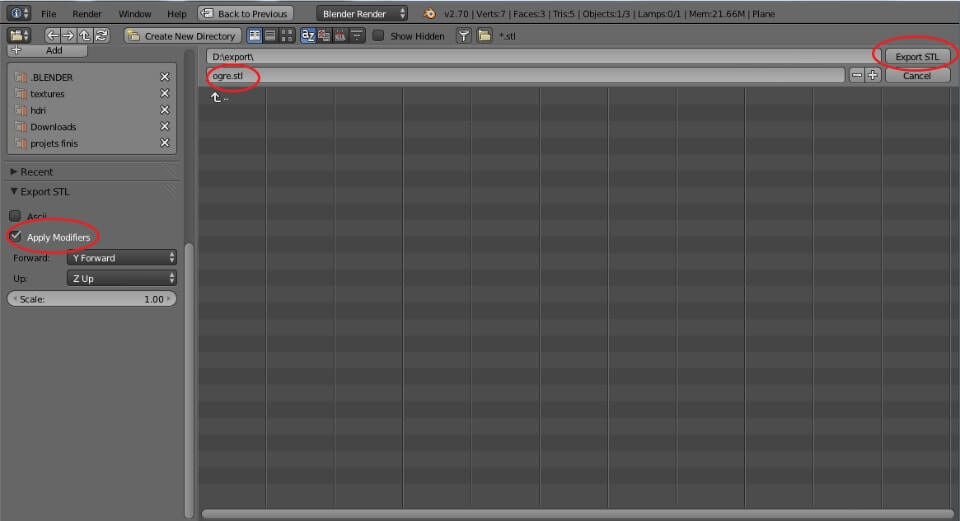Open the projets finis bookmark
Image resolution: width=960 pixels, height=521 pixels.
pos(54,143)
